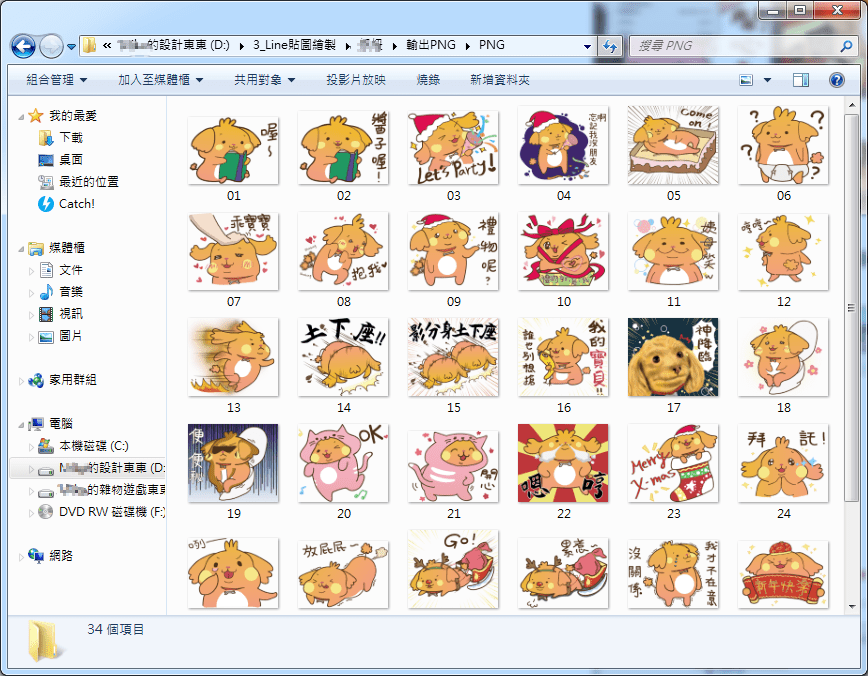Select thumbnail 10 ribbon-wrapped dog
This screenshot has width=868, height=676.
[x=563, y=251]
